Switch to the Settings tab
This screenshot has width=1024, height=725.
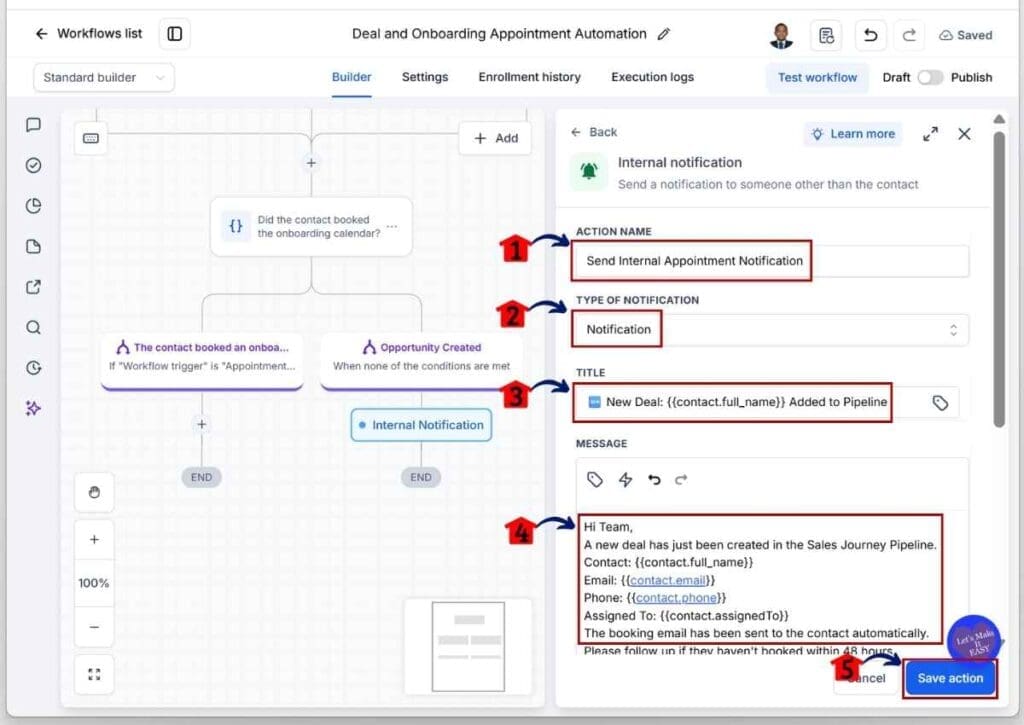pos(424,77)
